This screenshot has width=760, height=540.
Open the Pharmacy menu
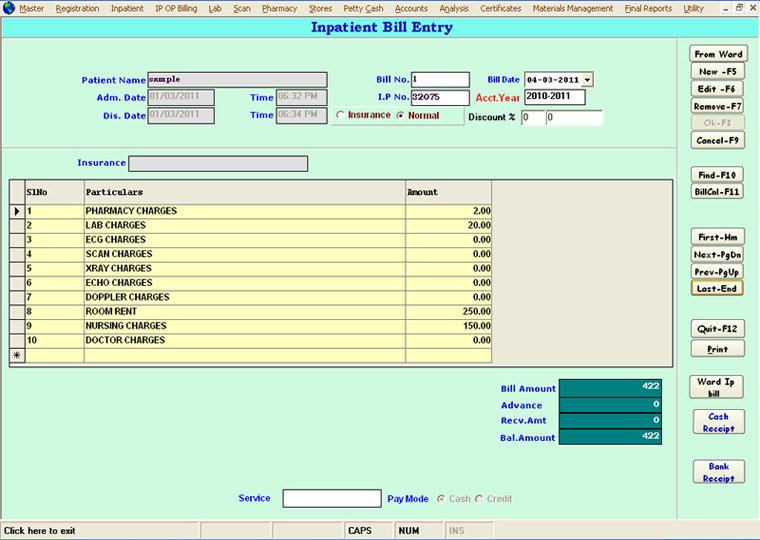(x=279, y=8)
